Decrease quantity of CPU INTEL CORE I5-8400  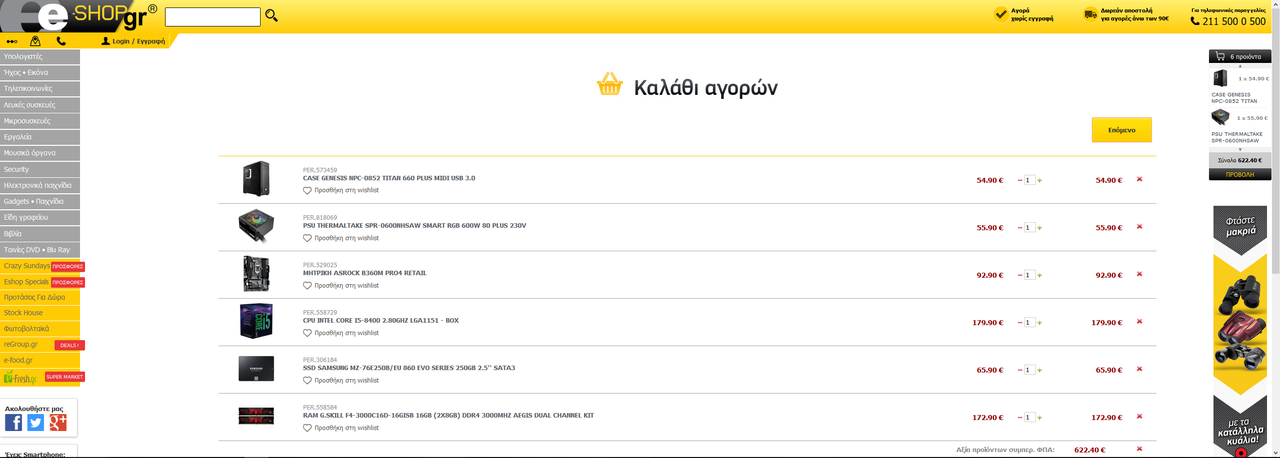pyautogui.click(x=1020, y=323)
